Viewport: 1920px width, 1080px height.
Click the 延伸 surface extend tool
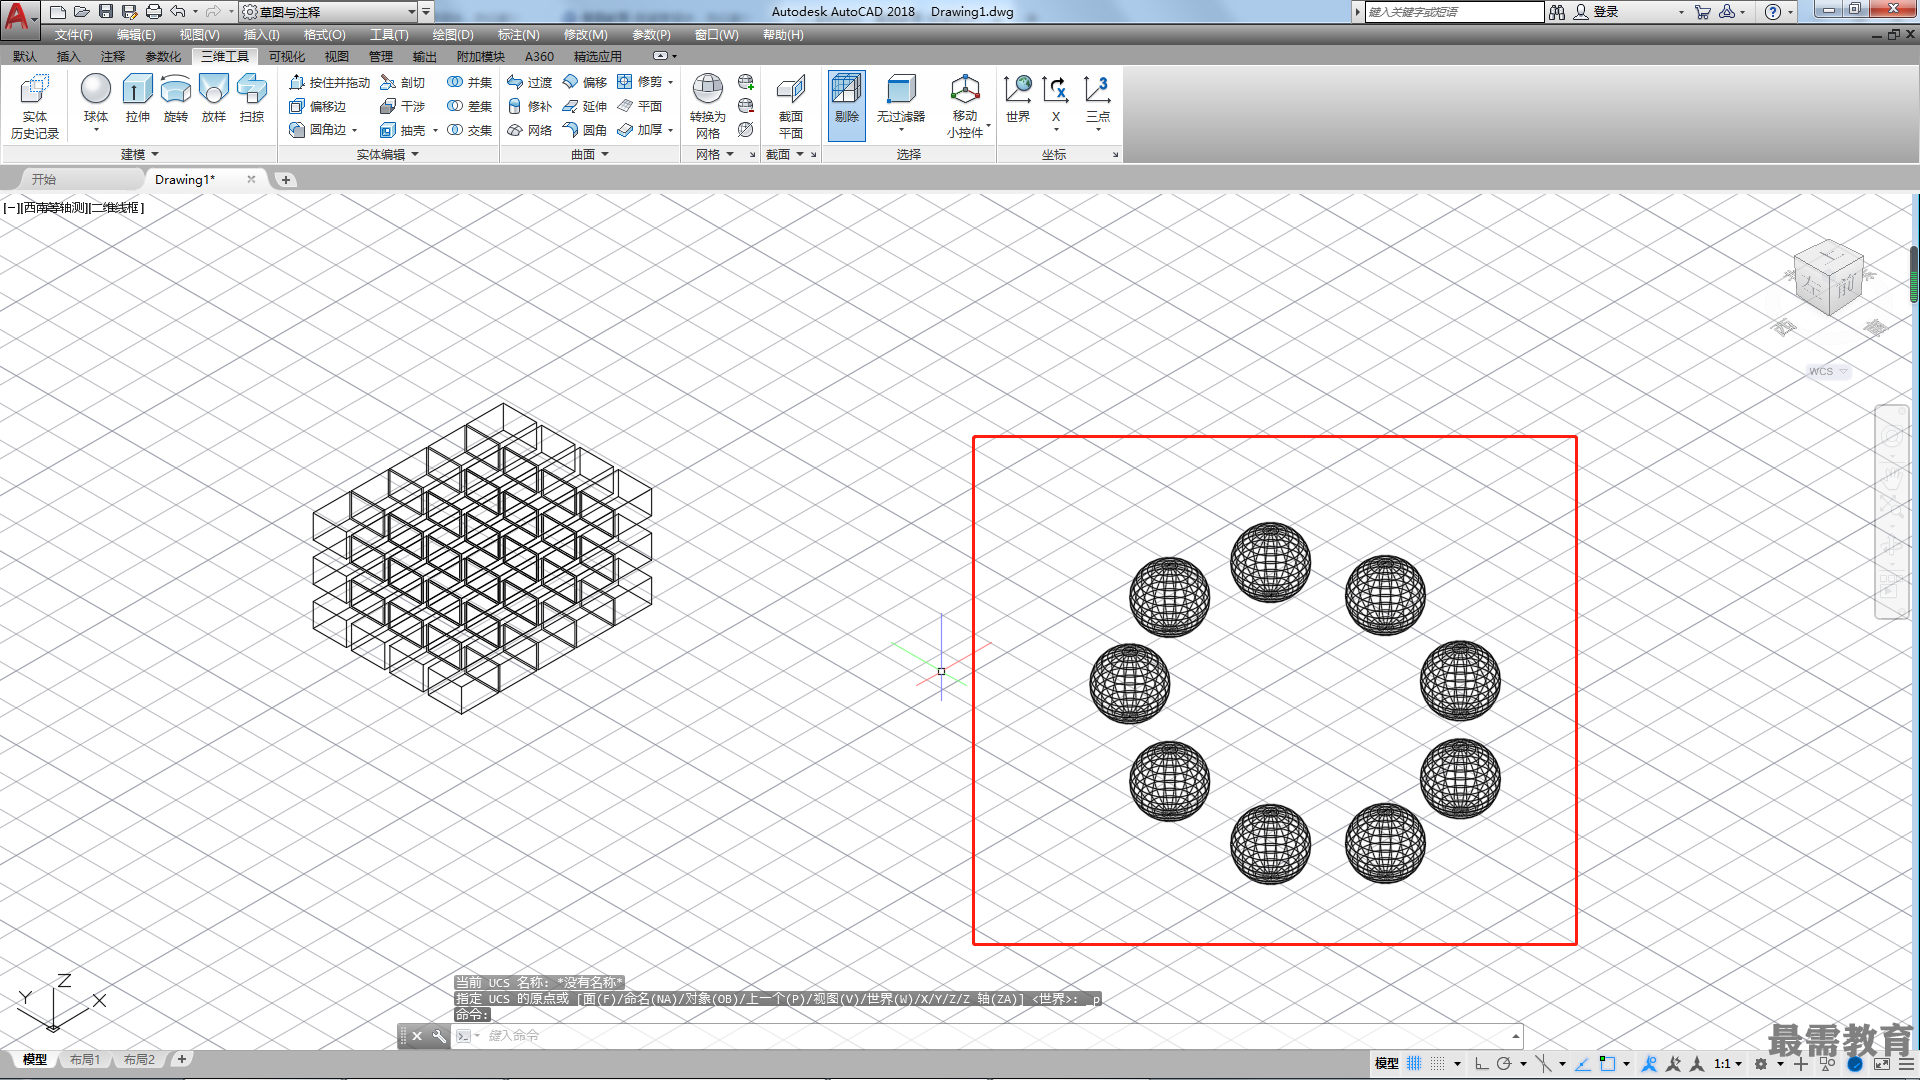point(584,106)
